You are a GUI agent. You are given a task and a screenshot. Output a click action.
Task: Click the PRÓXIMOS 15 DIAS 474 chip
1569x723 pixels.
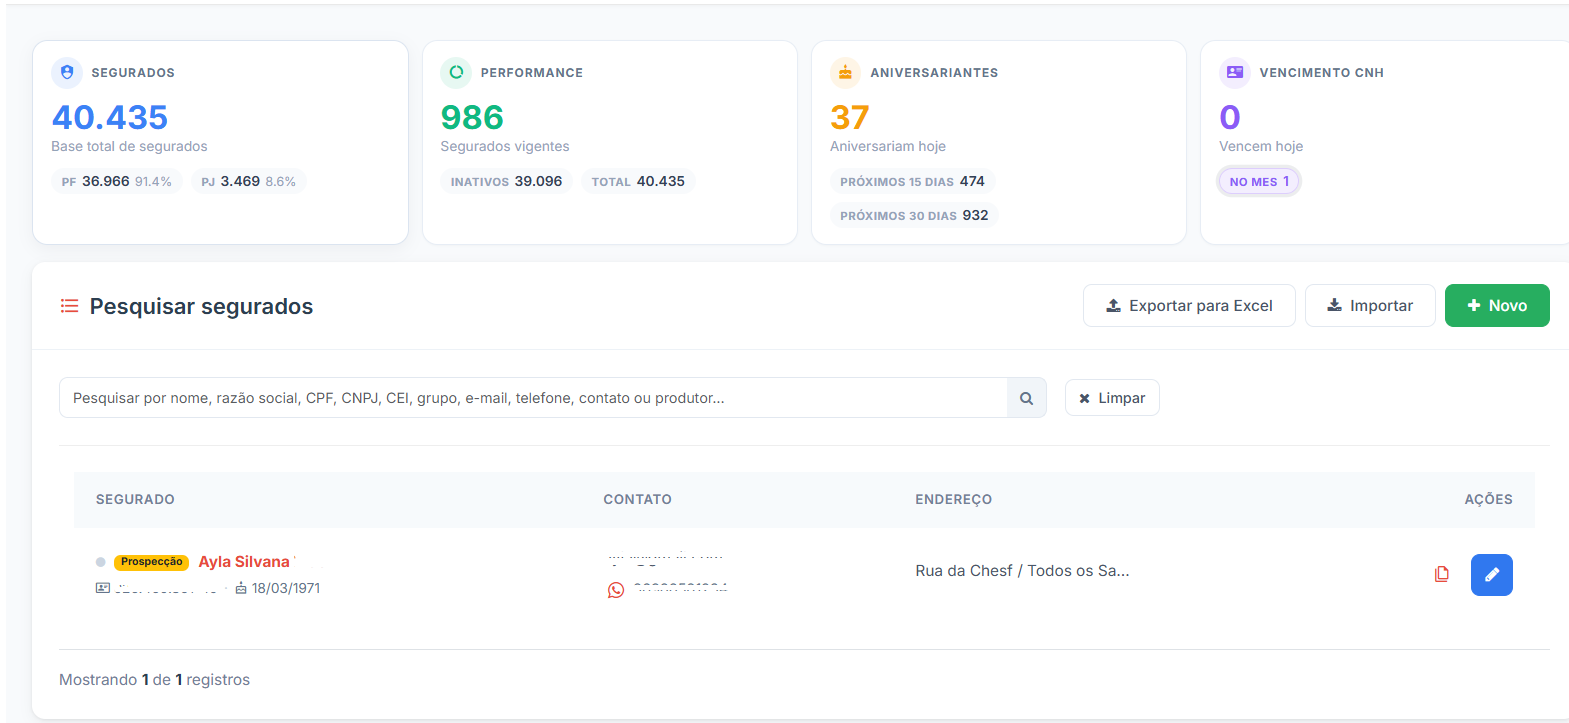(x=912, y=182)
